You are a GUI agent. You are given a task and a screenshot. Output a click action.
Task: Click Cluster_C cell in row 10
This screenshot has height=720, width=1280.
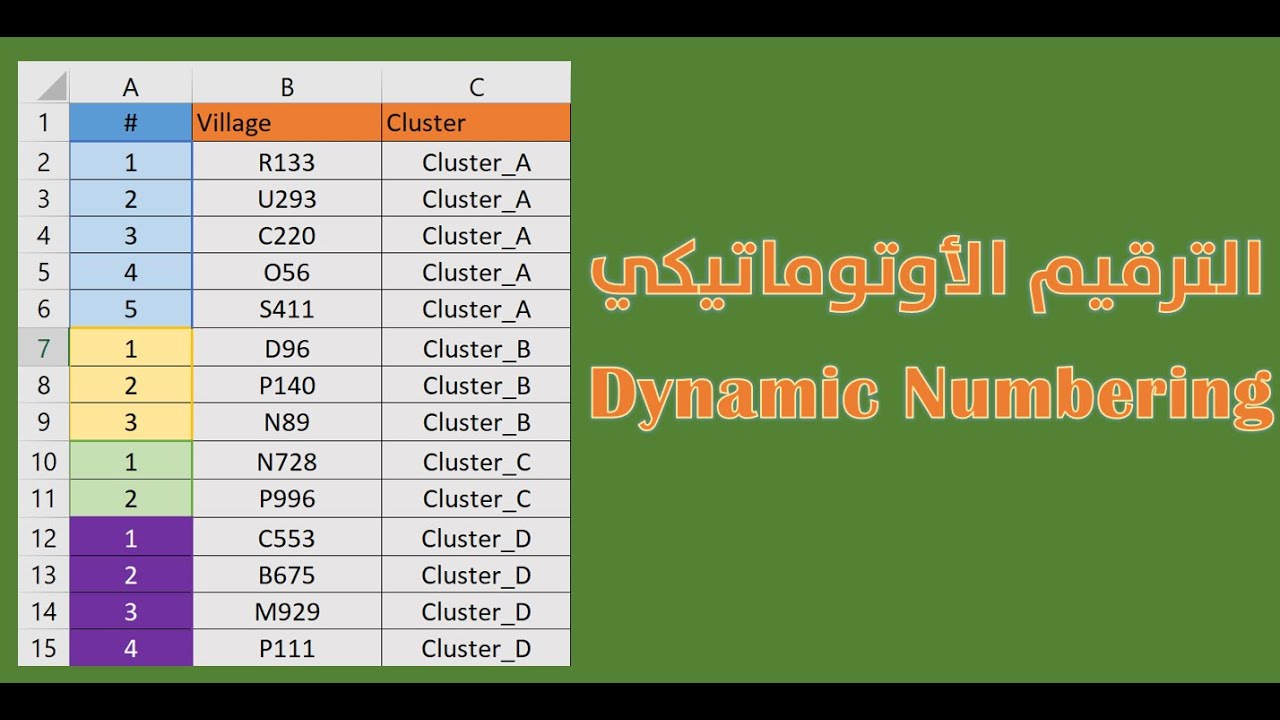coord(476,462)
